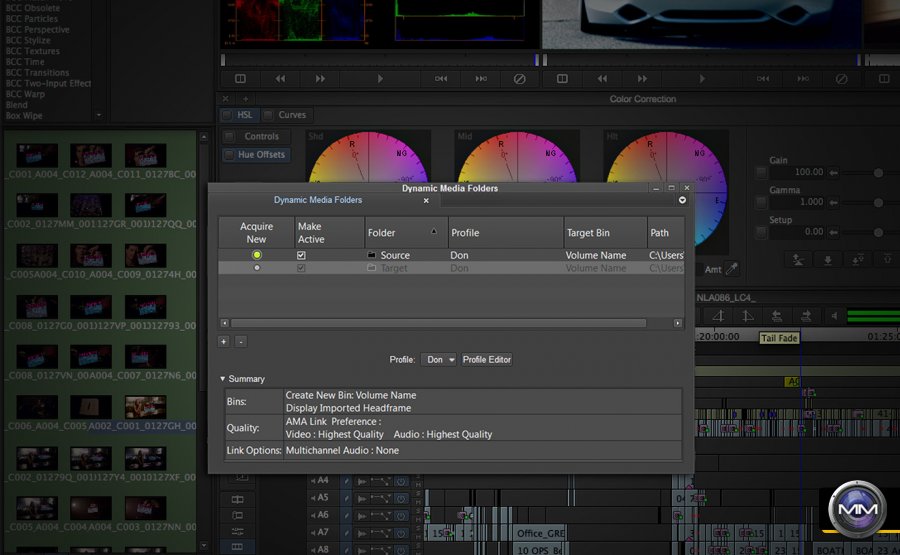
Task: Open the dialog fast menu arrow icon
Action: (682, 200)
